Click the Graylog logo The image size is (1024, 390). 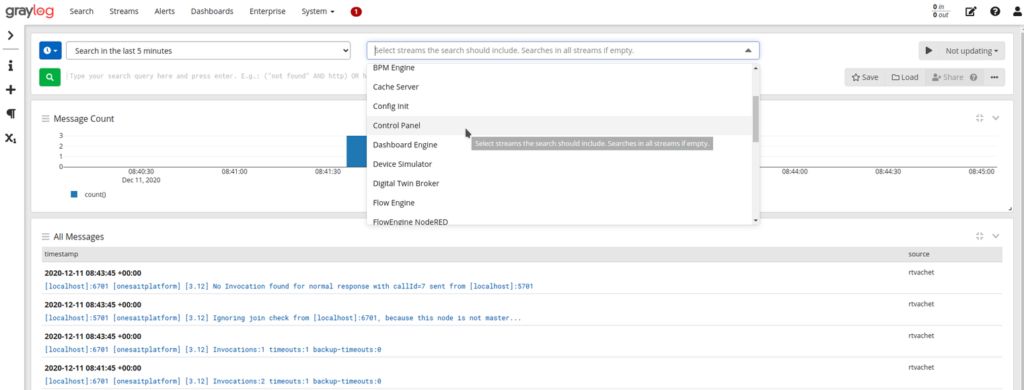pyautogui.click(x=29, y=11)
